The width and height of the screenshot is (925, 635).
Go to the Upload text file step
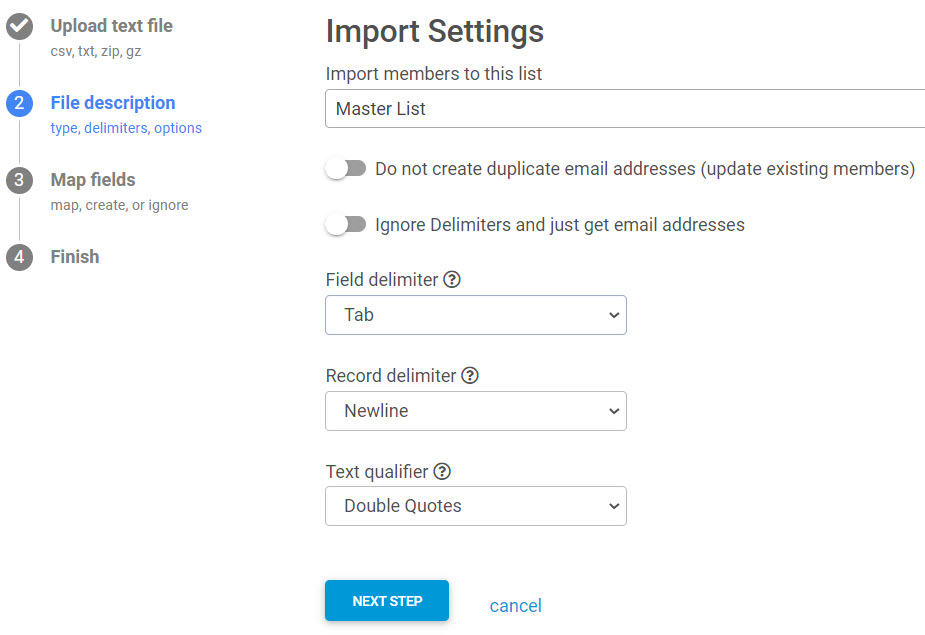111,26
